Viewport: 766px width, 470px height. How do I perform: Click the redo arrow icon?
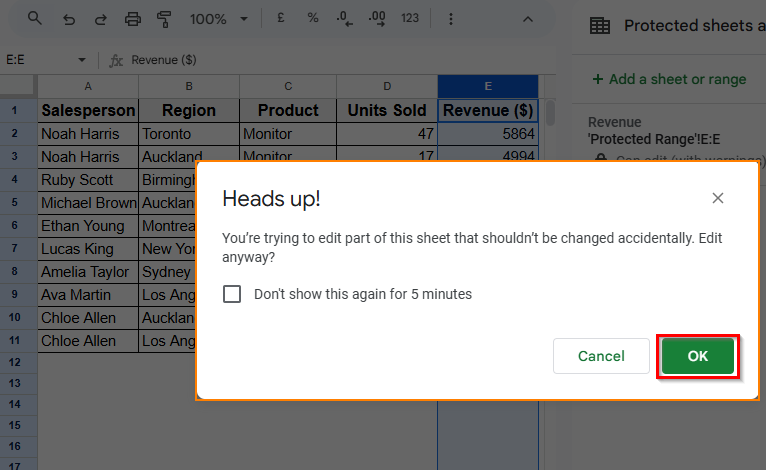pos(100,19)
